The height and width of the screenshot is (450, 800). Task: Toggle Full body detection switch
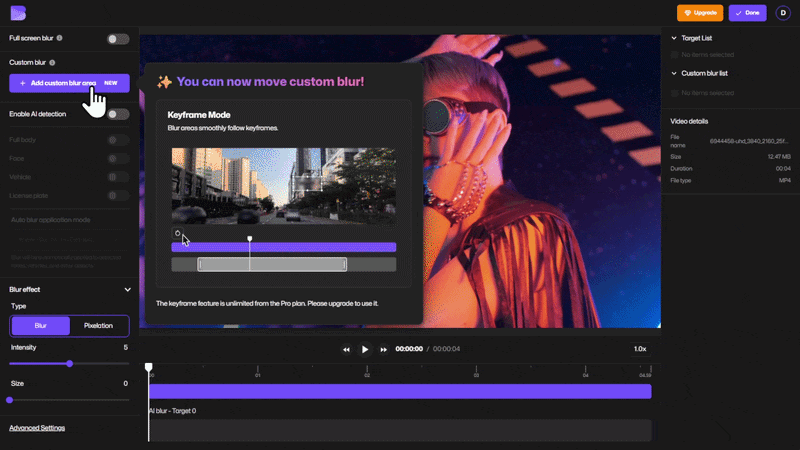(x=118, y=140)
